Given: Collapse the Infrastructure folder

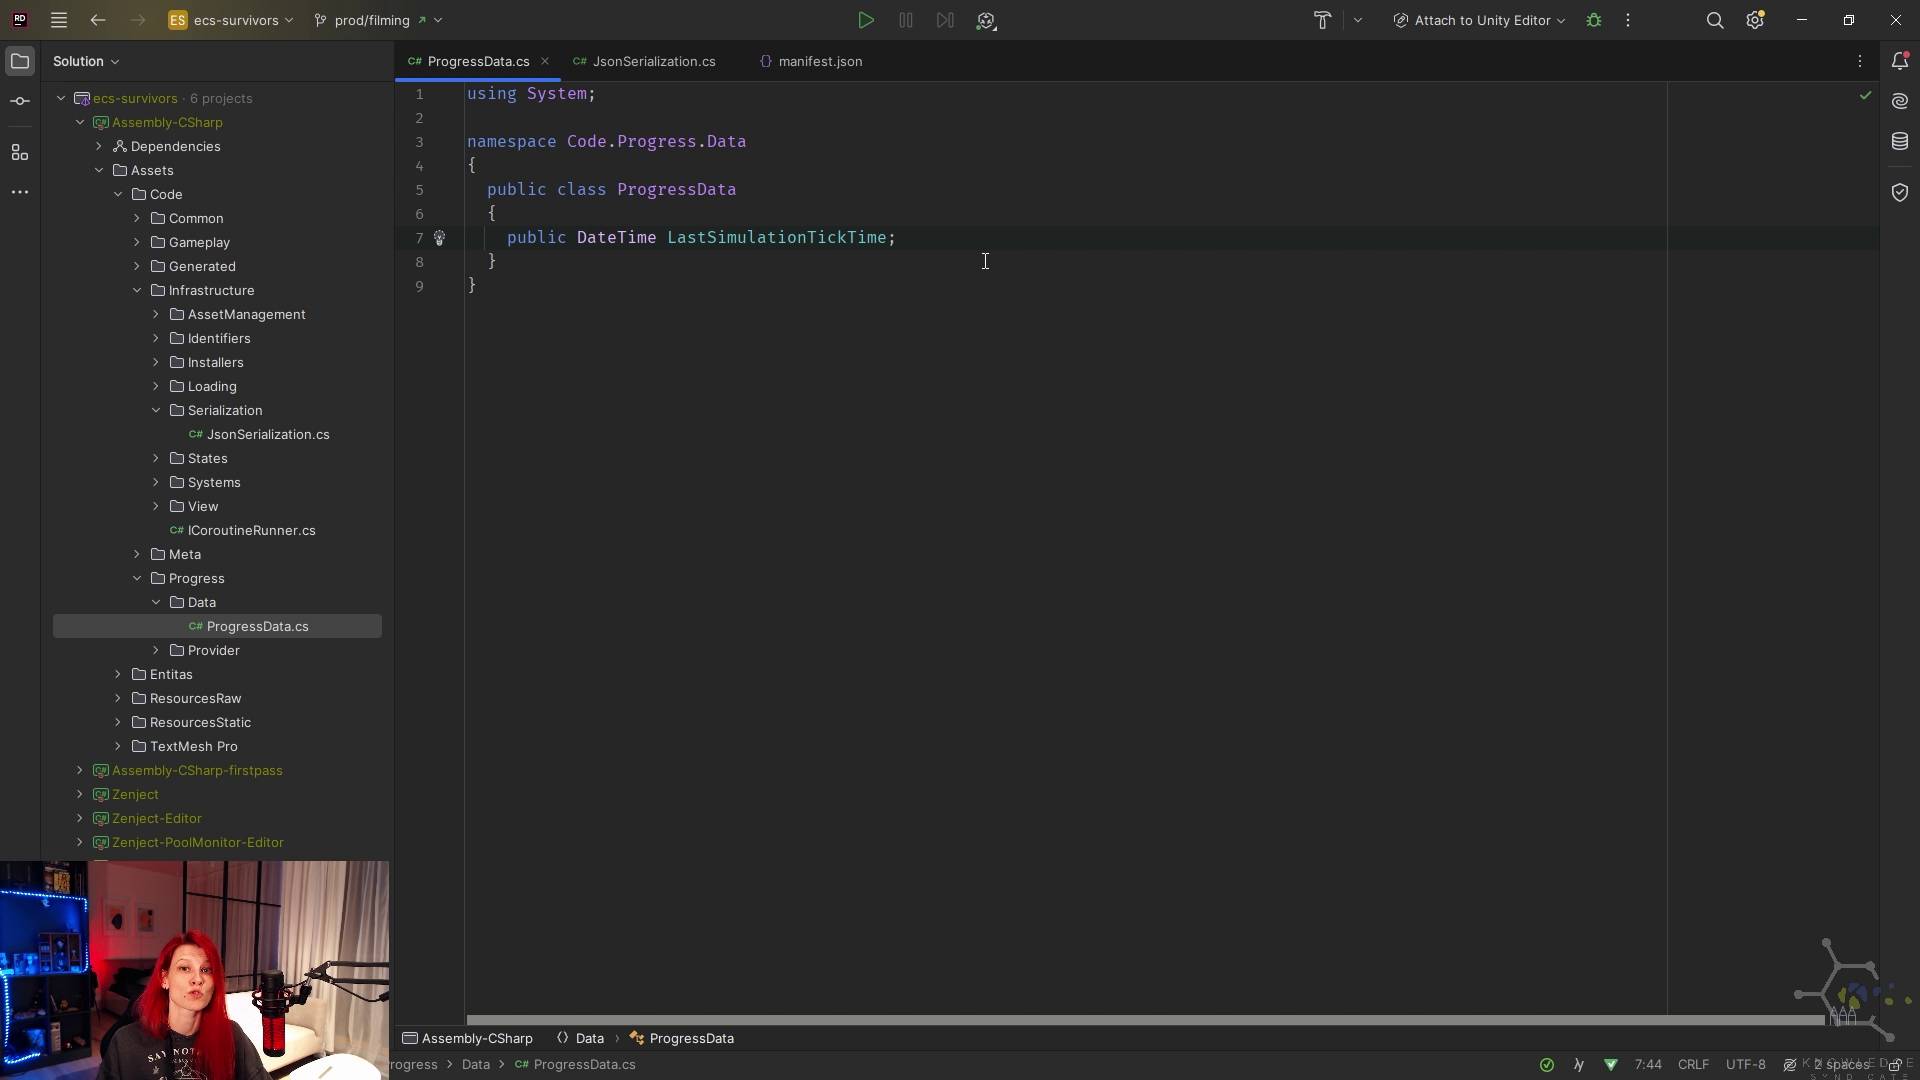Looking at the screenshot, I should (137, 290).
